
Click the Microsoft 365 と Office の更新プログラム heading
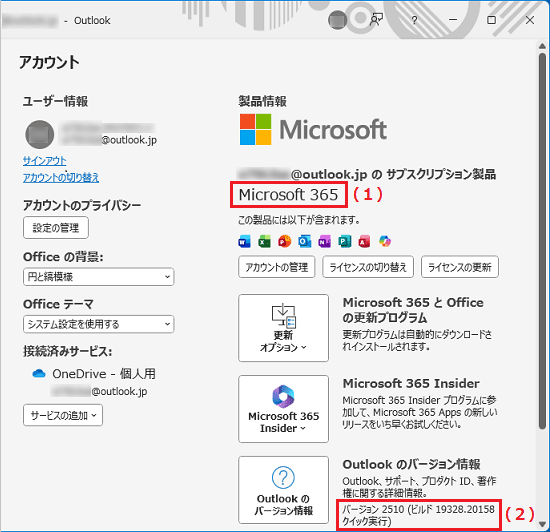pos(413,310)
